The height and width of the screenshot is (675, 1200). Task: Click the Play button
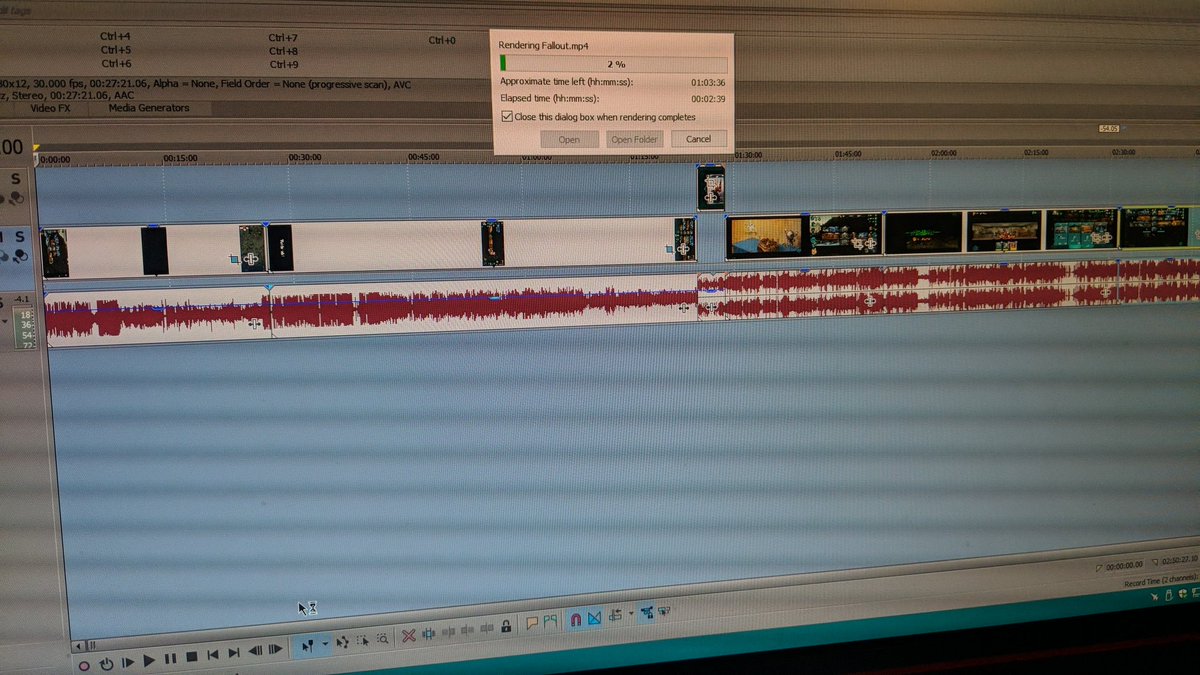coord(149,661)
